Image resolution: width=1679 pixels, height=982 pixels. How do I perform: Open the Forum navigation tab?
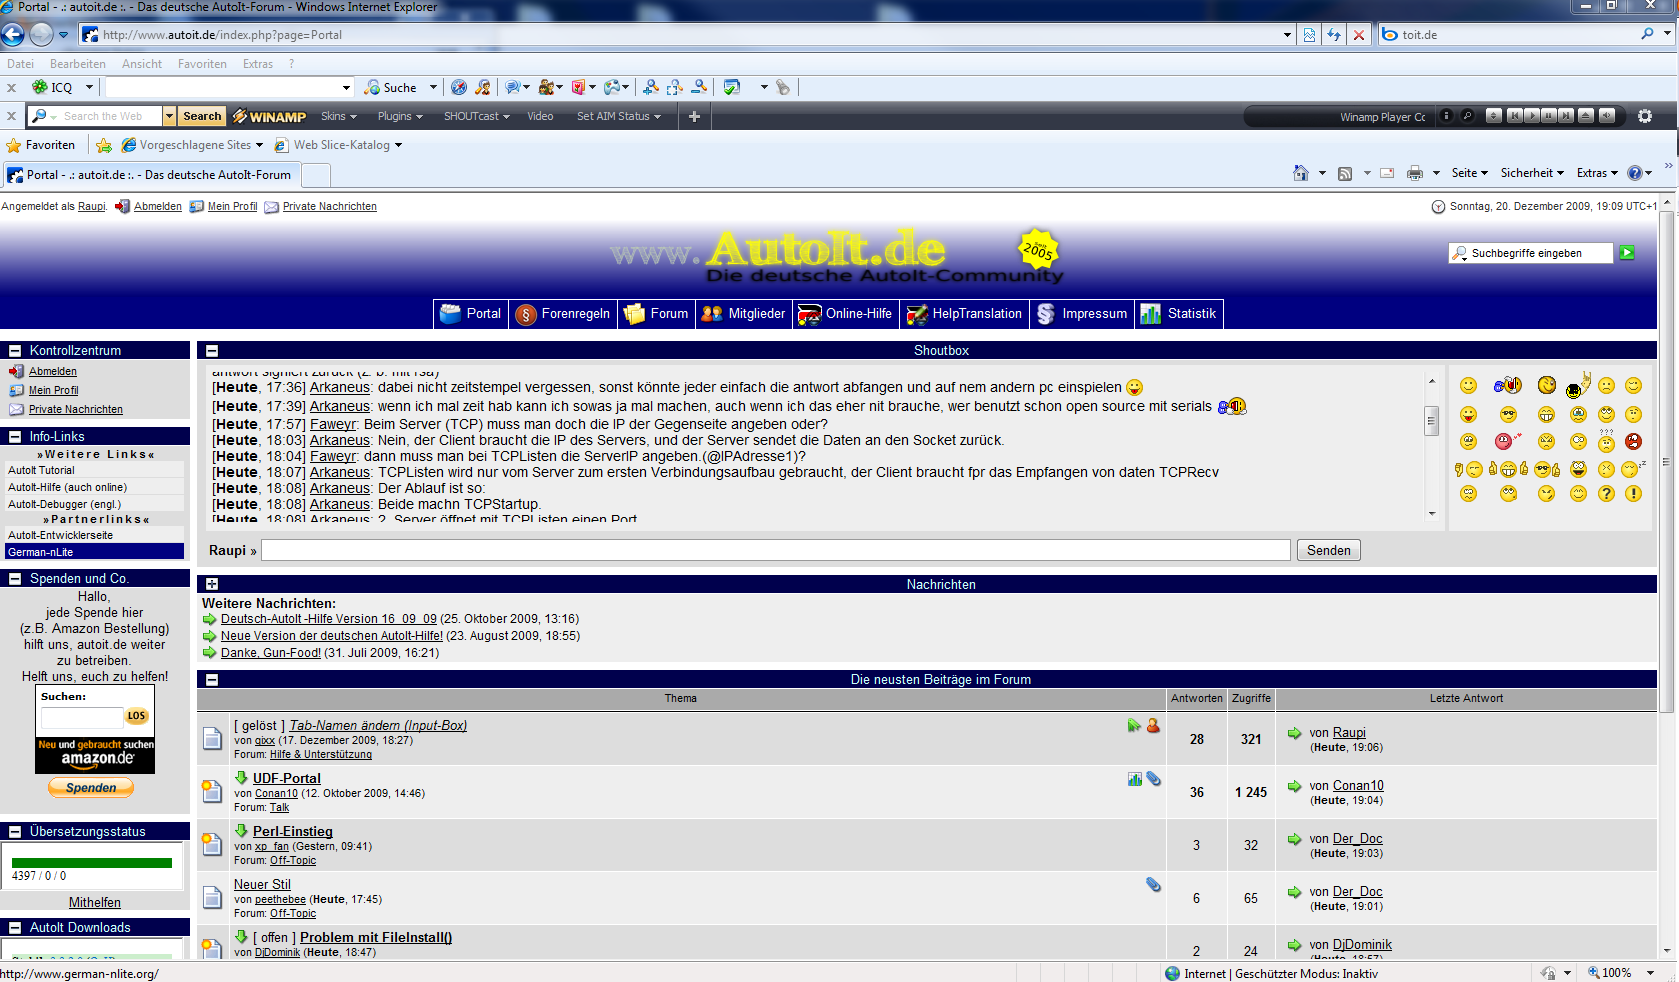click(656, 314)
